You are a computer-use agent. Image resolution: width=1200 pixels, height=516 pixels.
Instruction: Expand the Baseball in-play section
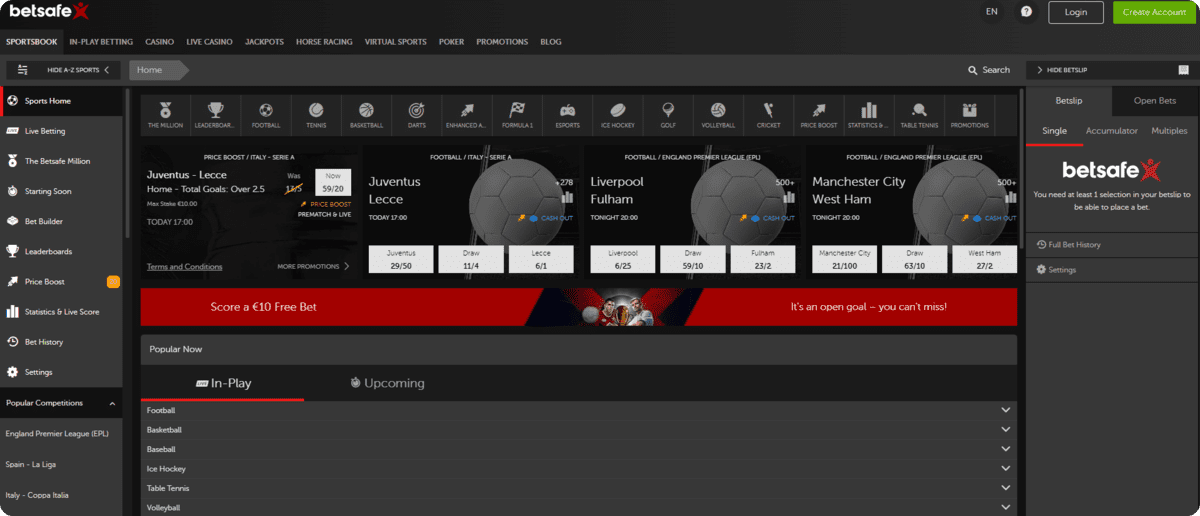pos(579,449)
